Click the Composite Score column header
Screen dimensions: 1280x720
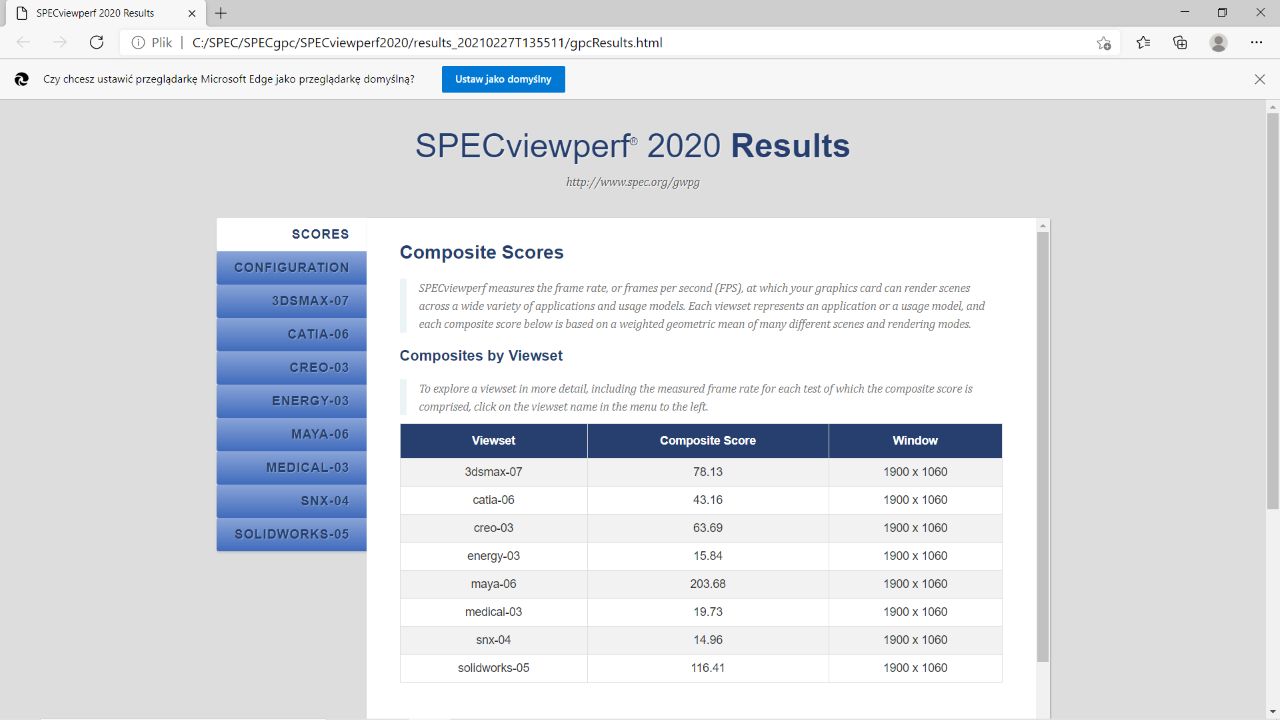(708, 441)
